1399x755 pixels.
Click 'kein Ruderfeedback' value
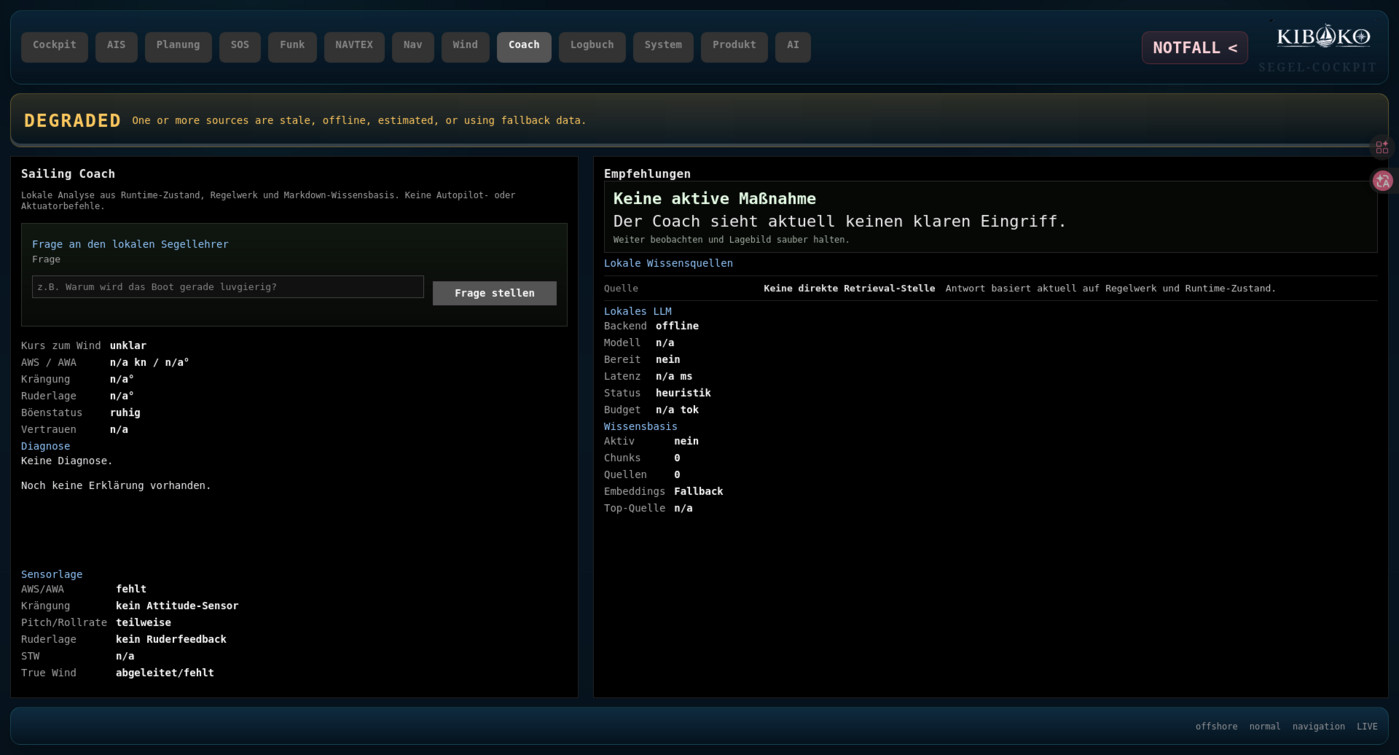[171, 640]
